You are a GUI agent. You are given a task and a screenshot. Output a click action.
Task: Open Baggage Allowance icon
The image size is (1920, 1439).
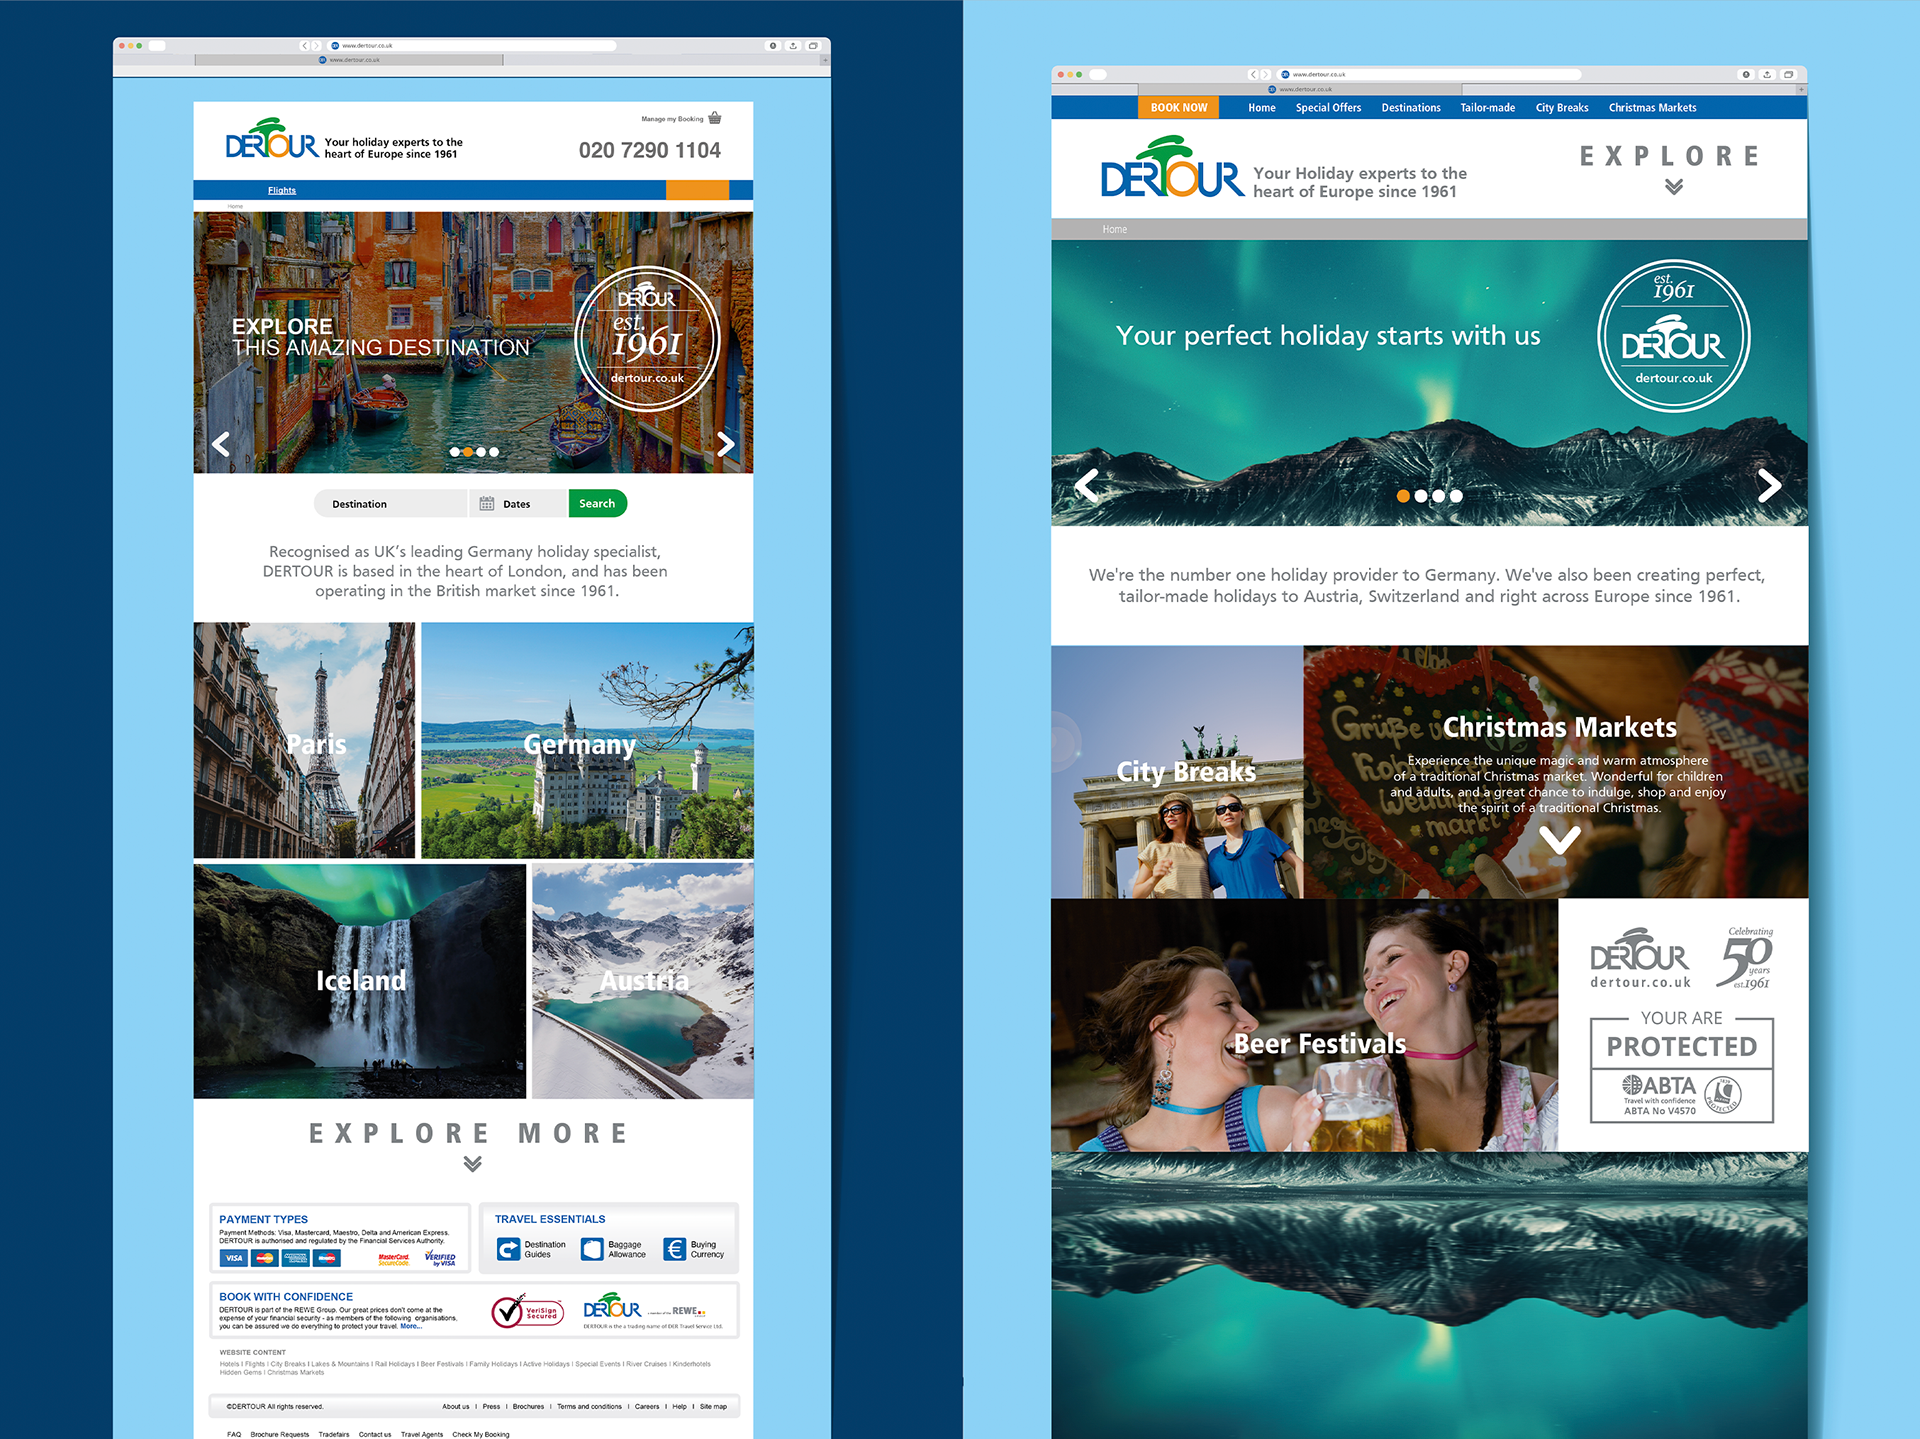[x=592, y=1249]
